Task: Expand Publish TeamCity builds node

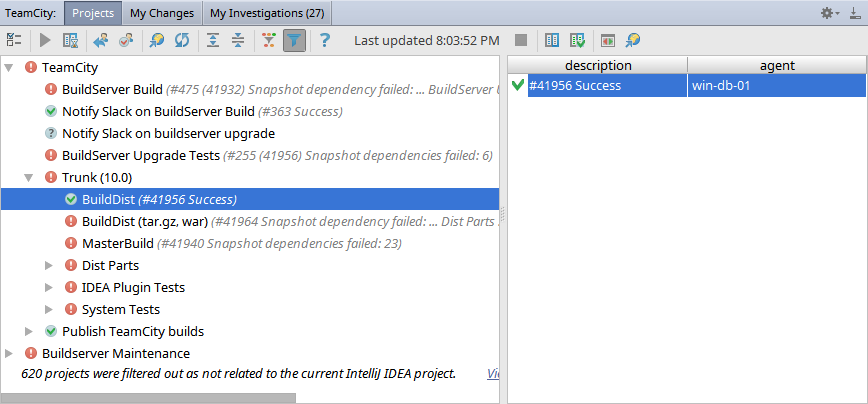Action: coord(29,332)
